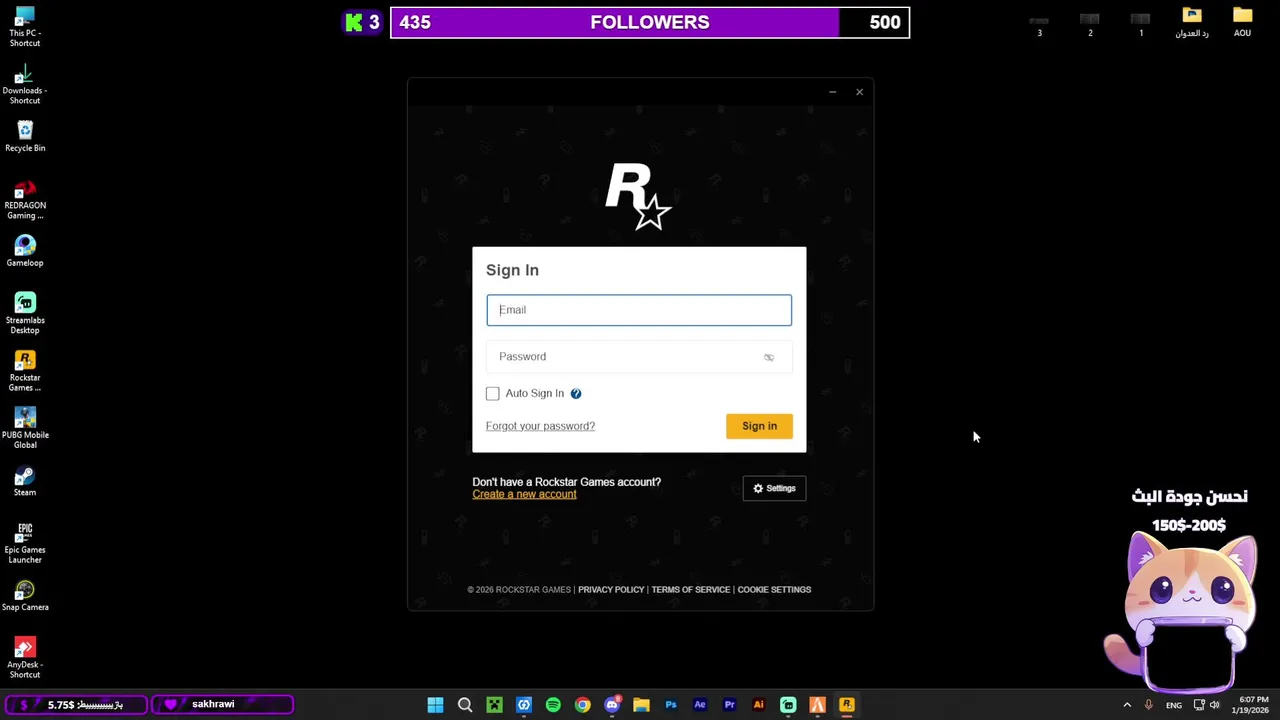Viewport: 1280px width, 720px height.
Task: Click the microphone tray icon
Action: (1148, 705)
